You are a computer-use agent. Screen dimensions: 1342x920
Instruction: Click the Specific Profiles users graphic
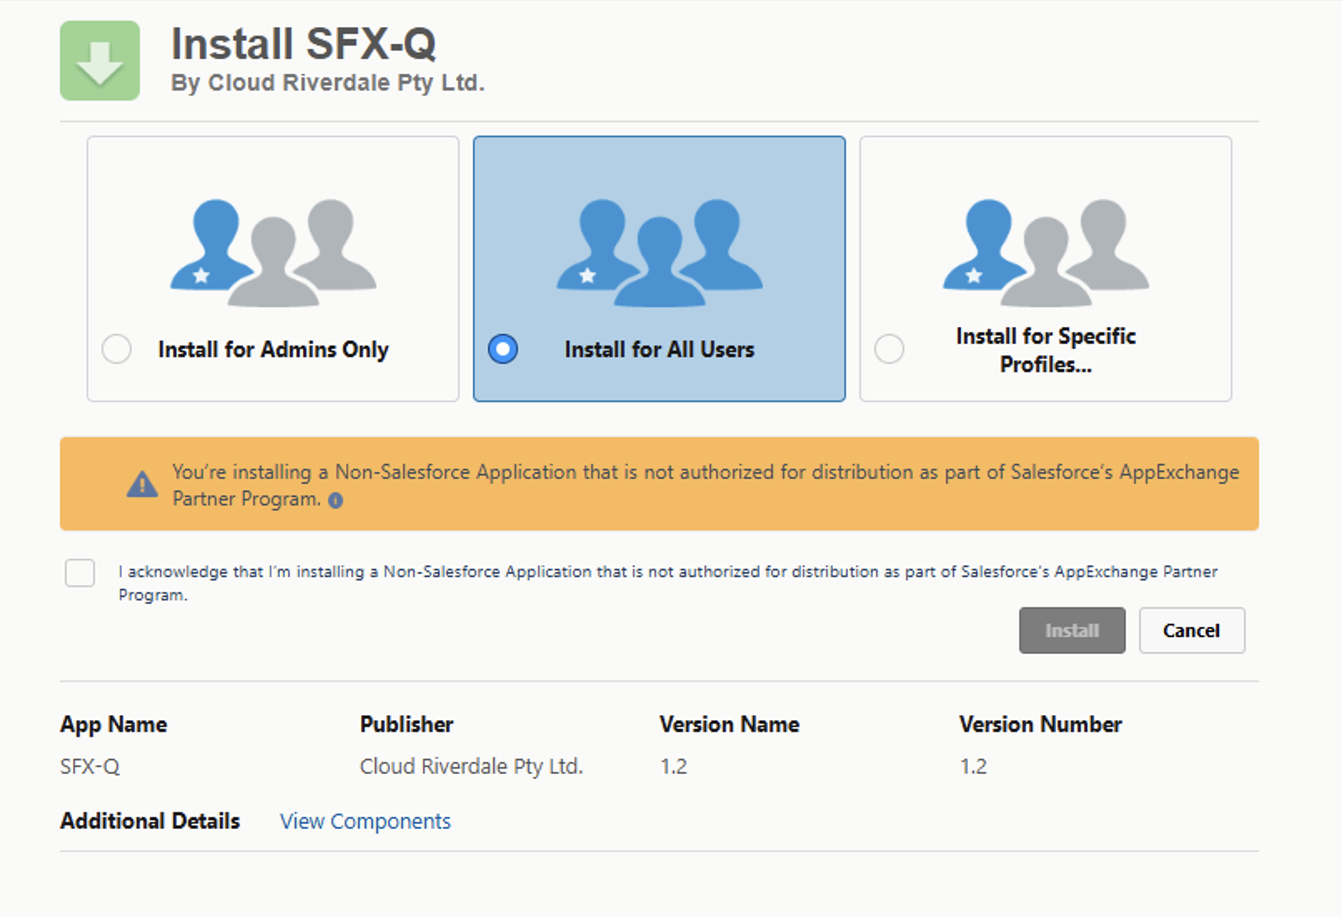pyautogui.click(x=1045, y=252)
